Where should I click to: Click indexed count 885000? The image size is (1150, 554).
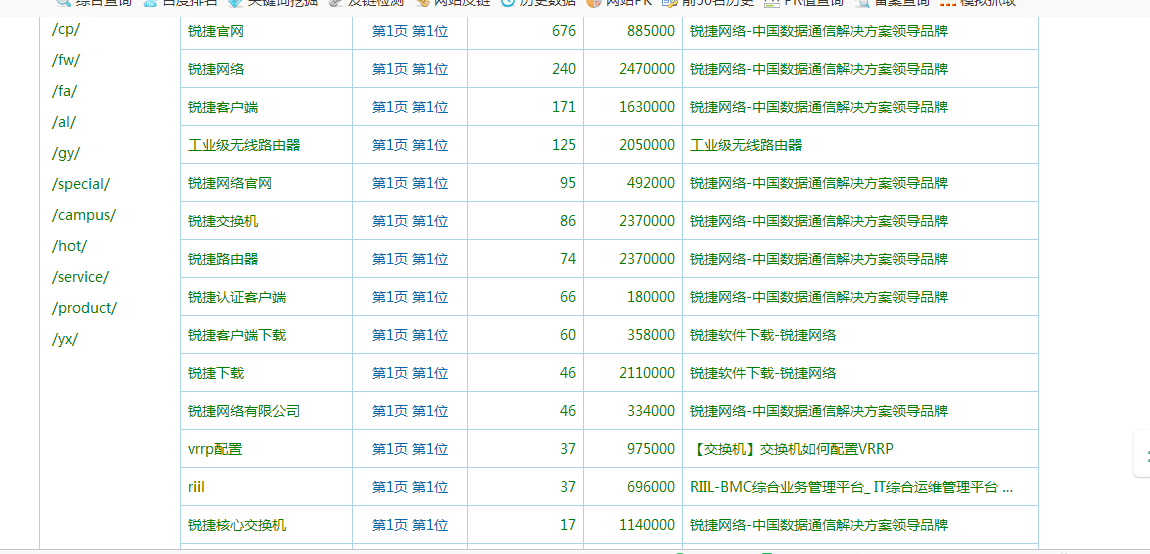(651, 31)
